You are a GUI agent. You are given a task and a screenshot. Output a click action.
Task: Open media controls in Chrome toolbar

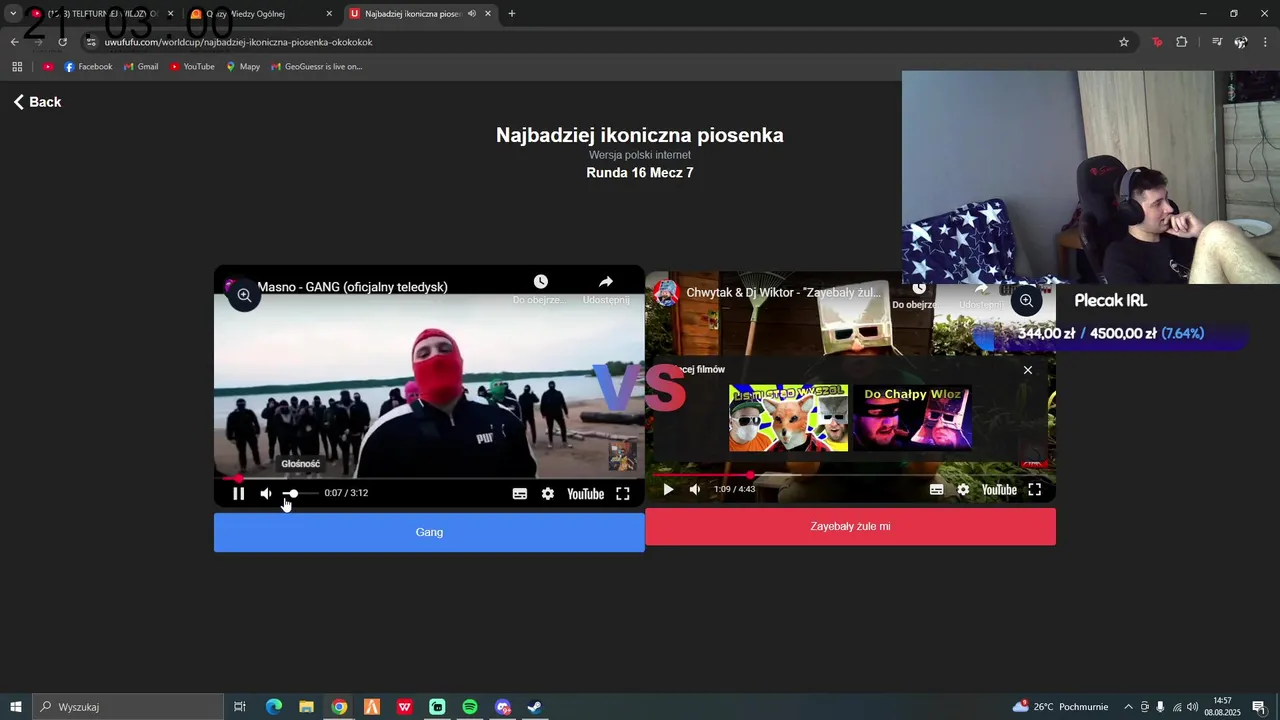(x=1217, y=42)
